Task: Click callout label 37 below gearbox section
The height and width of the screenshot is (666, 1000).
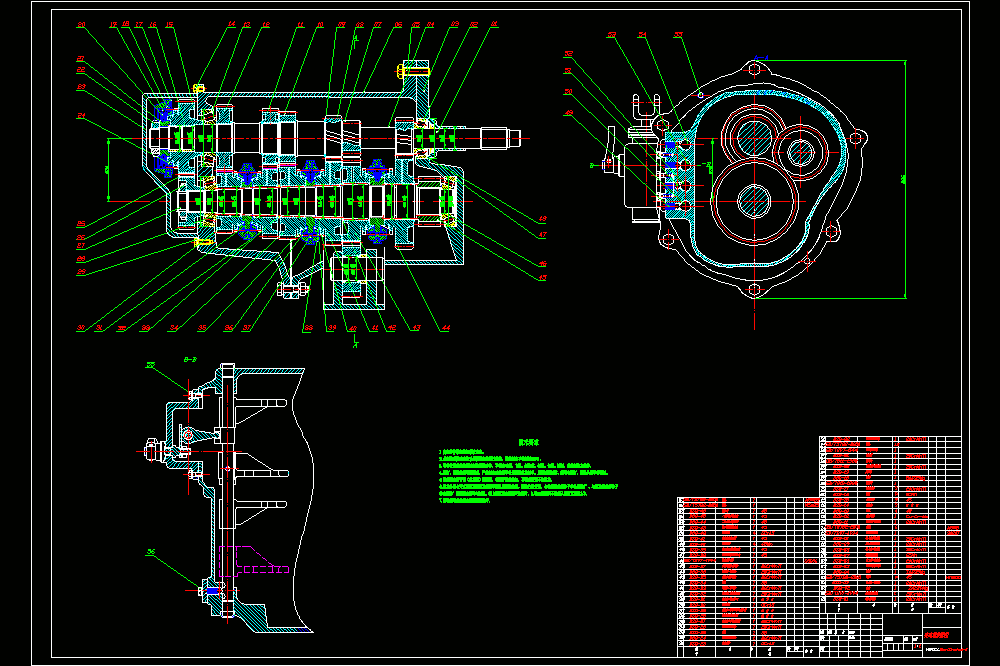Action: 247,328
